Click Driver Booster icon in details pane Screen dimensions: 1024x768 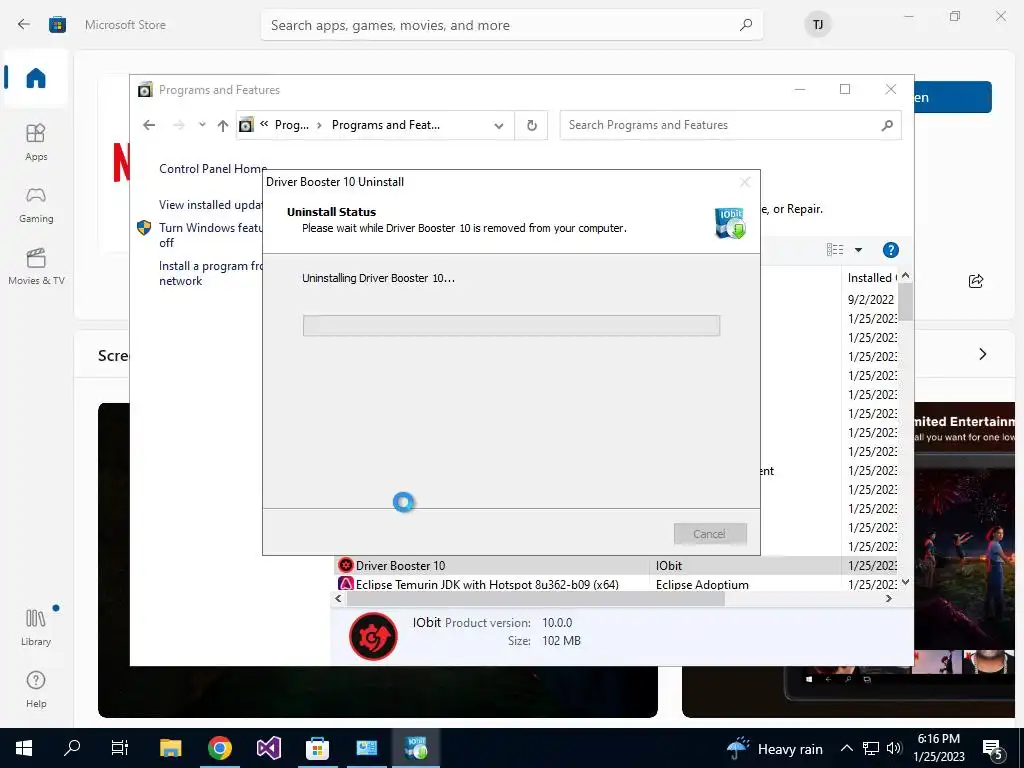373,636
